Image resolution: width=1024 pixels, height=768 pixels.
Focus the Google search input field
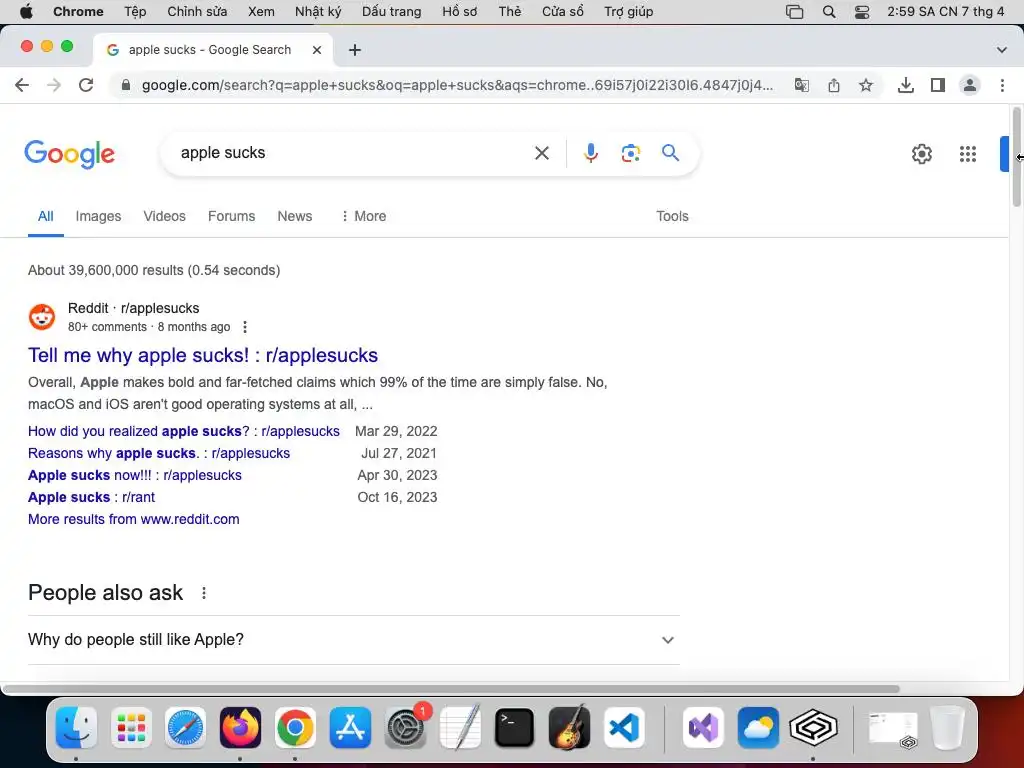(x=353, y=153)
